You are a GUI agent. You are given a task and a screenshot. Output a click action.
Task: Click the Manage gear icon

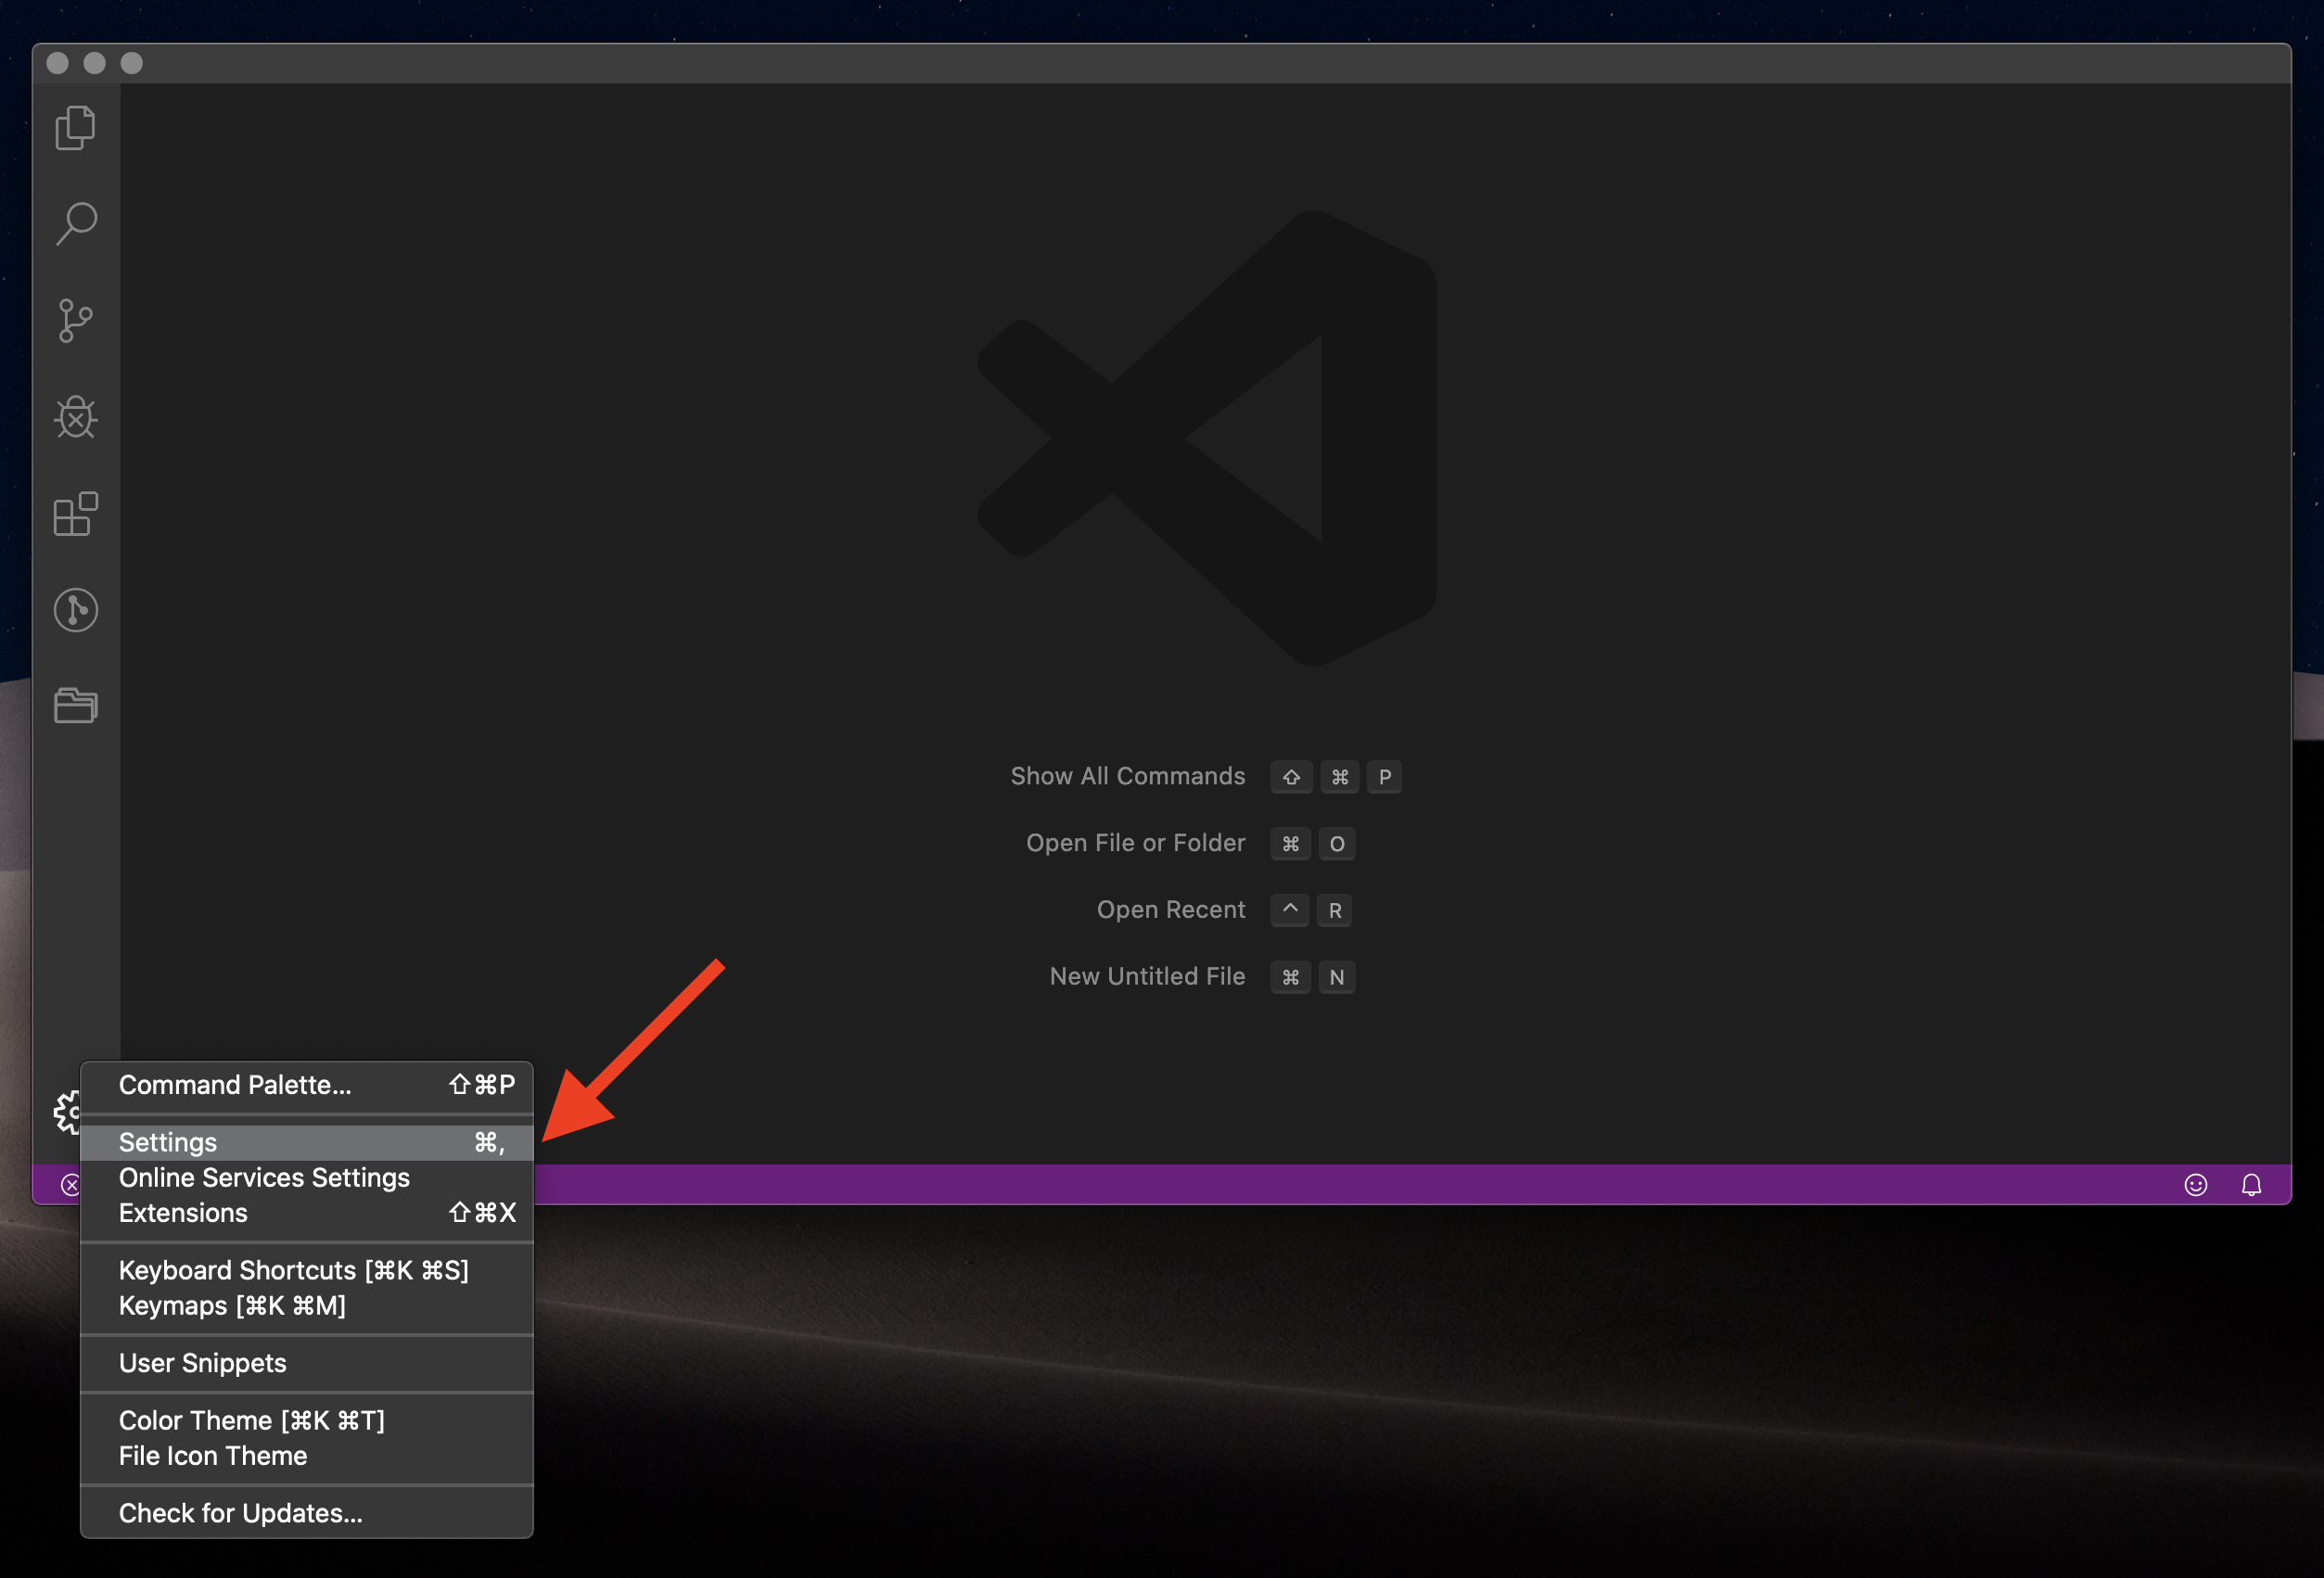(x=66, y=1112)
